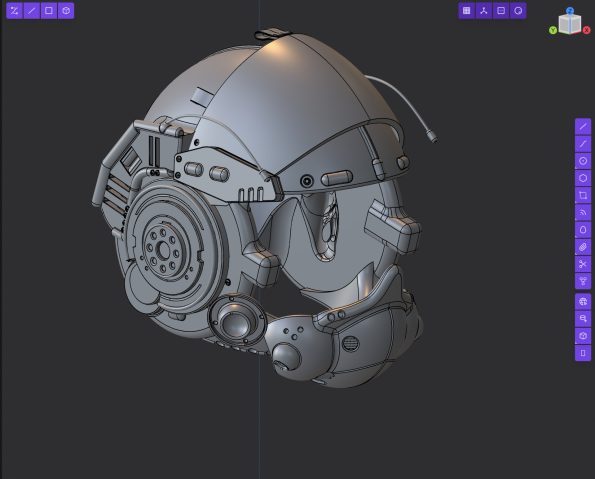Toggle construction axes icon
Image resolution: width=595 pixels, height=479 pixels.
[x=484, y=11]
